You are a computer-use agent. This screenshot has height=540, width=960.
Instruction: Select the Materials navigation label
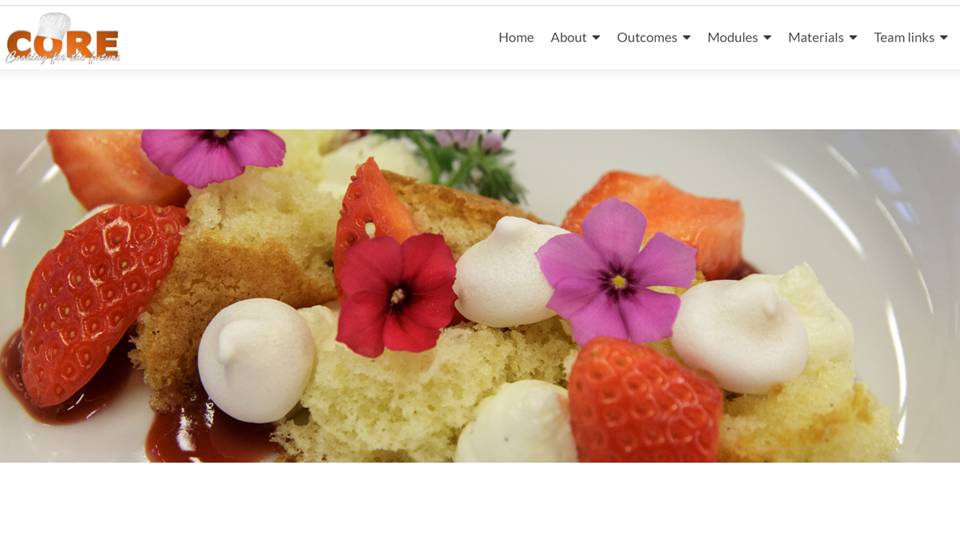pyautogui.click(x=816, y=37)
